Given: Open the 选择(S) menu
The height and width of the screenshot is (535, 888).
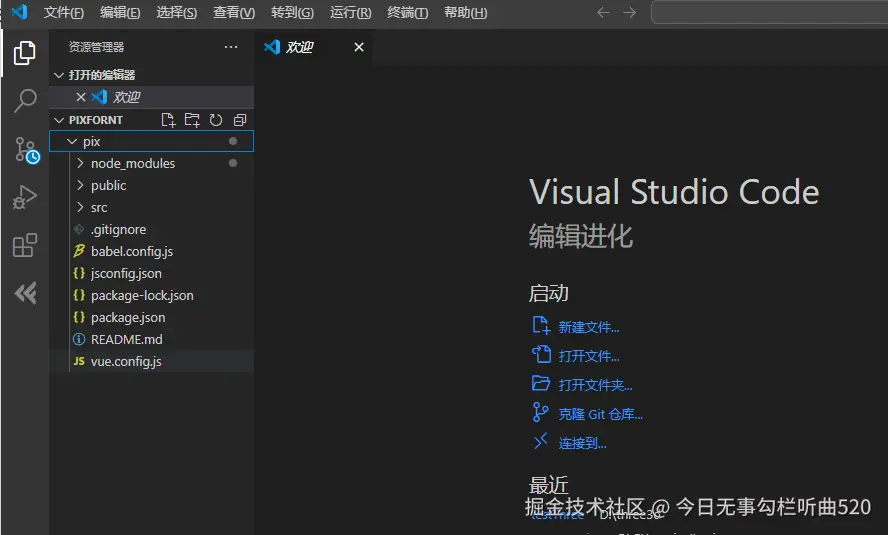Looking at the screenshot, I should [177, 12].
